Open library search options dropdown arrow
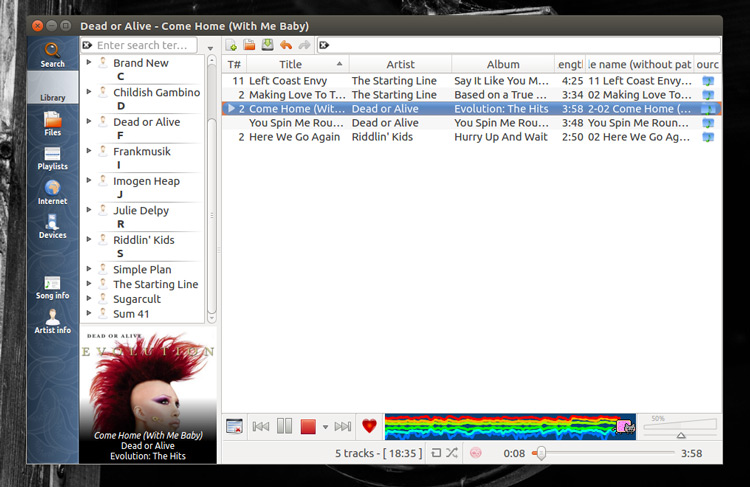 pos(210,48)
